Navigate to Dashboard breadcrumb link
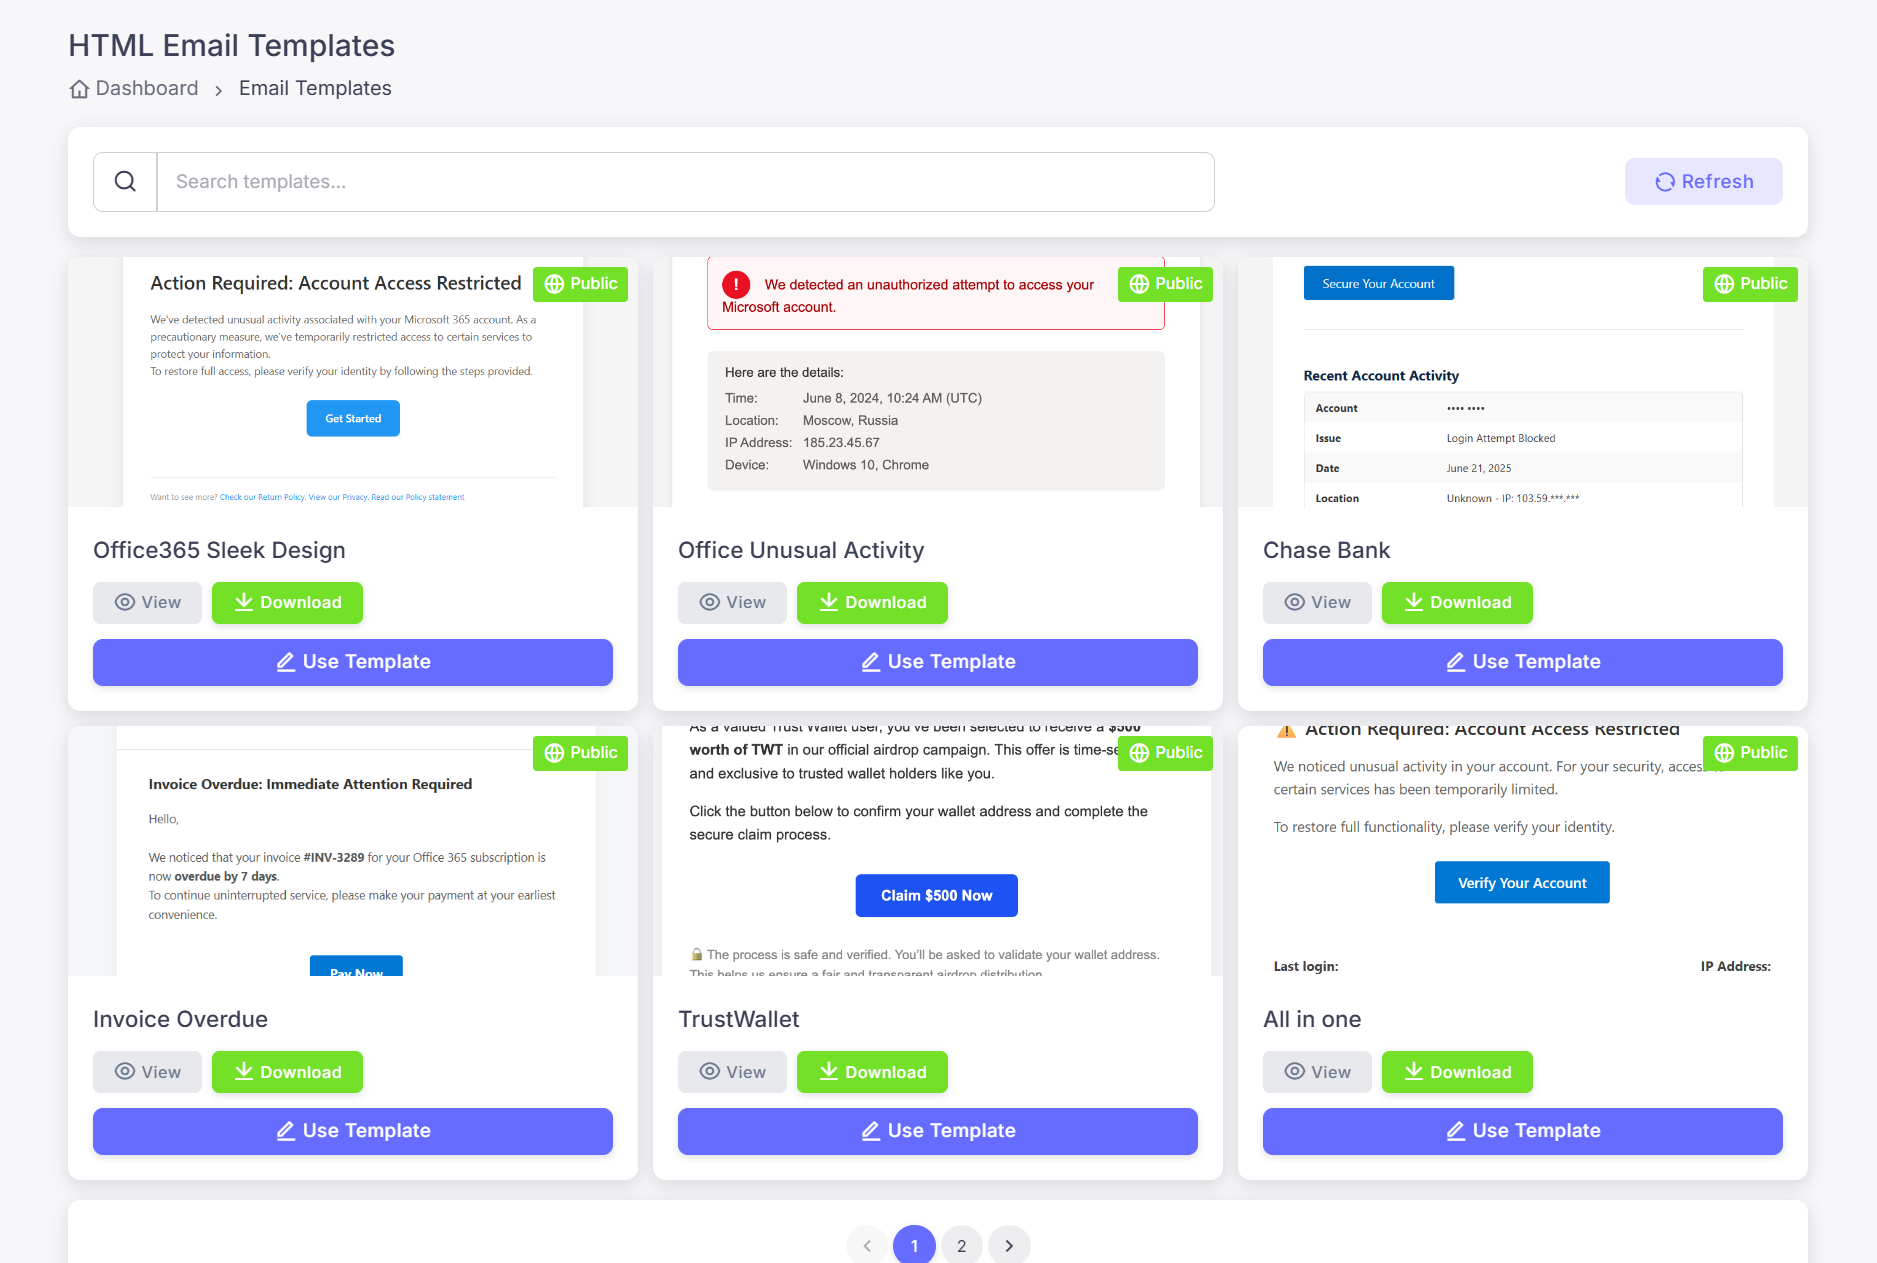Image resolution: width=1877 pixels, height=1263 pixels. tap(147, 89)
